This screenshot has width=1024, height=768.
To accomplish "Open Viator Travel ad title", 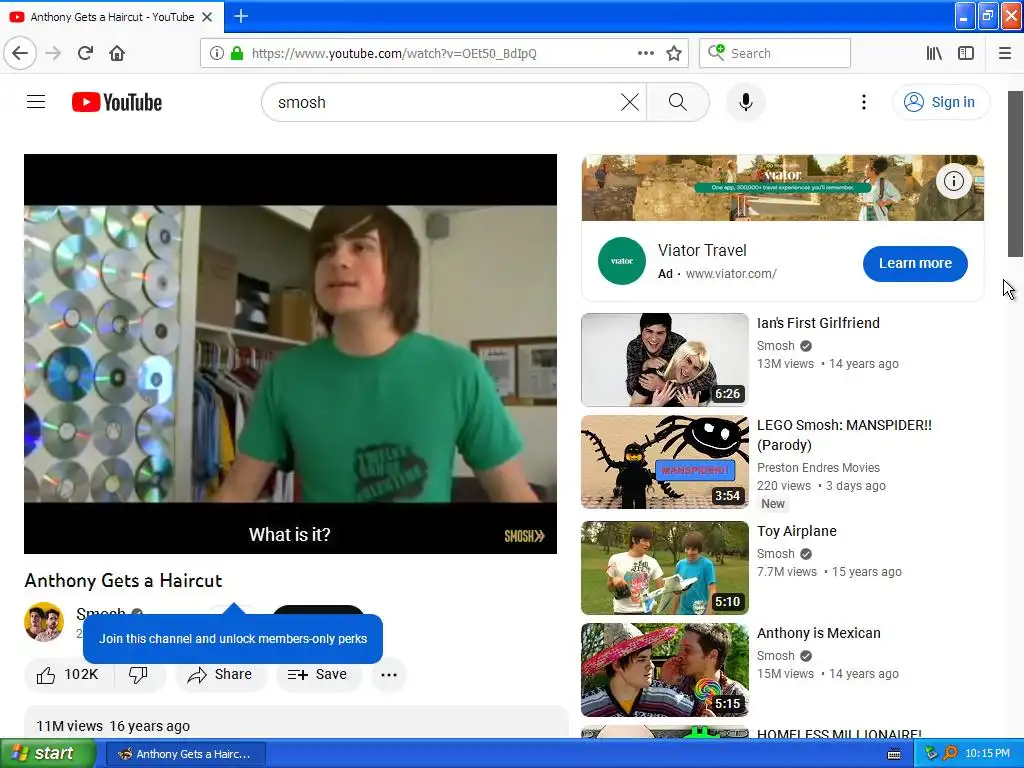I will [702, 250].
